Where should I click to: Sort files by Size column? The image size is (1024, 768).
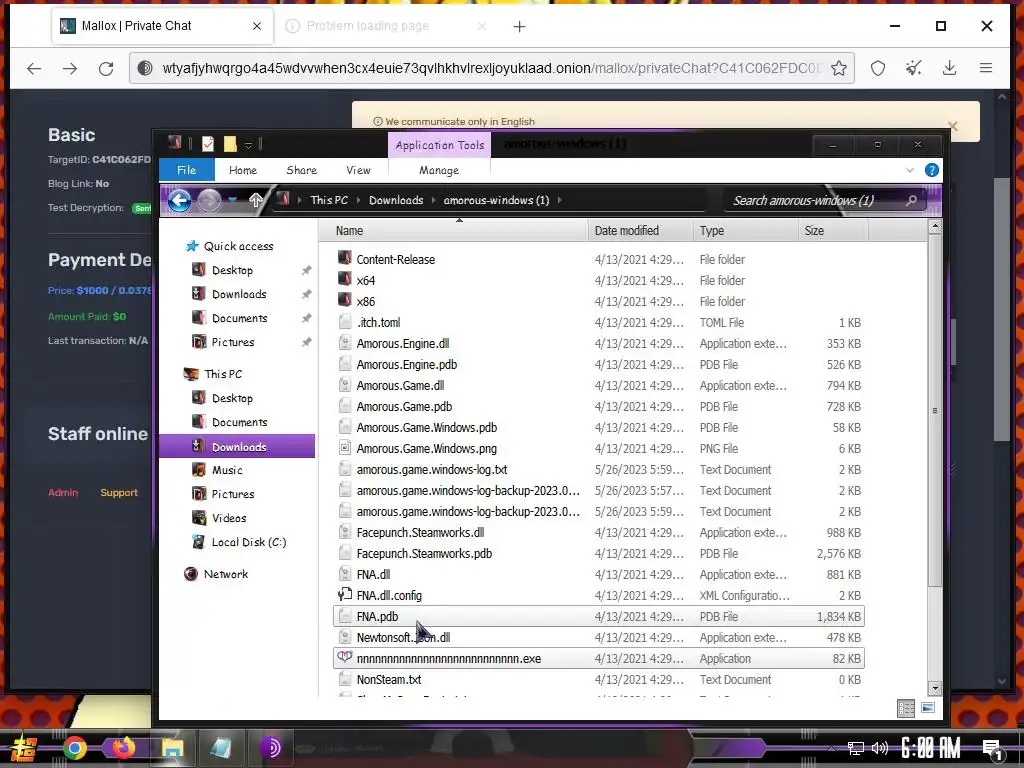833,231
